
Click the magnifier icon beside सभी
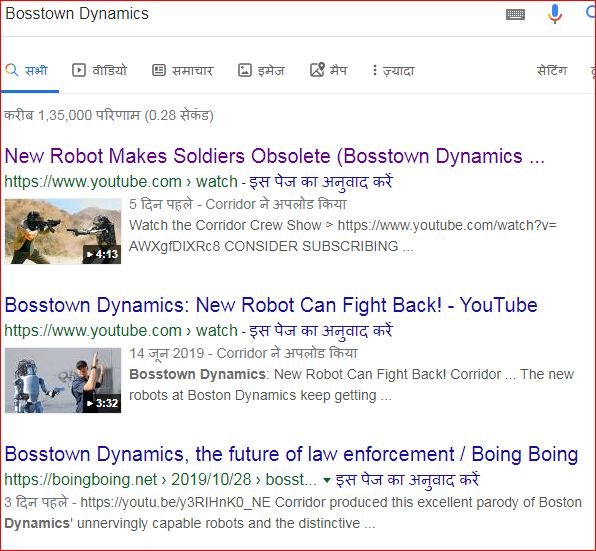click(x=12, y=70)
